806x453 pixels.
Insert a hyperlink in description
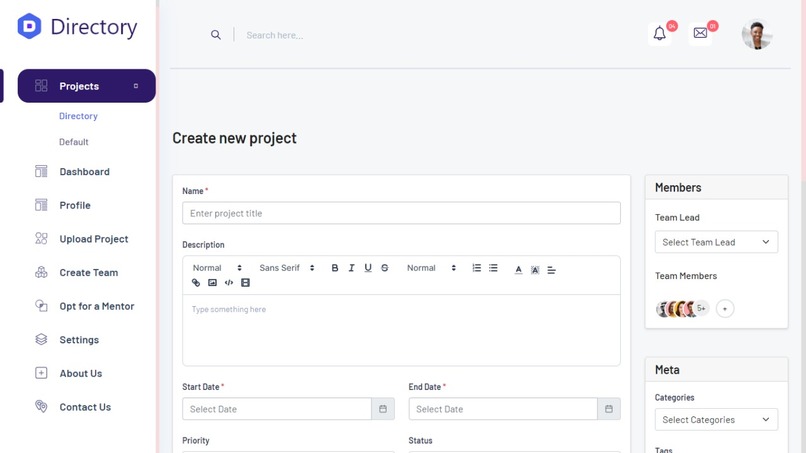pyautogui.click(x=196, y=282)
